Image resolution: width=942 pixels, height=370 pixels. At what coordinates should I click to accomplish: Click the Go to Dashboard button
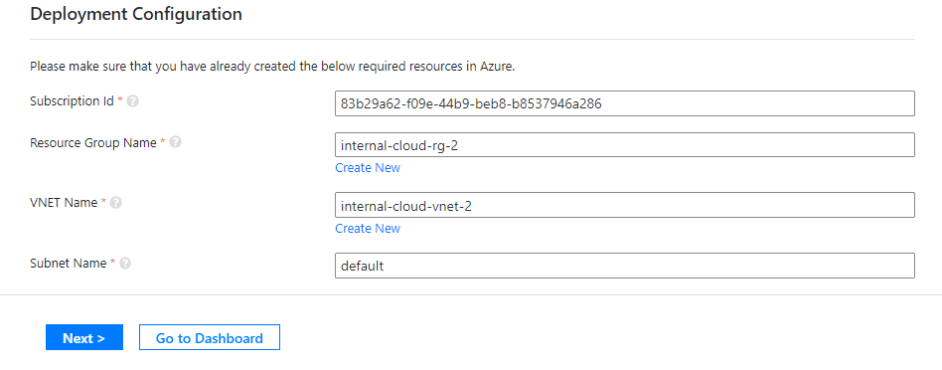tap(209, 338)
